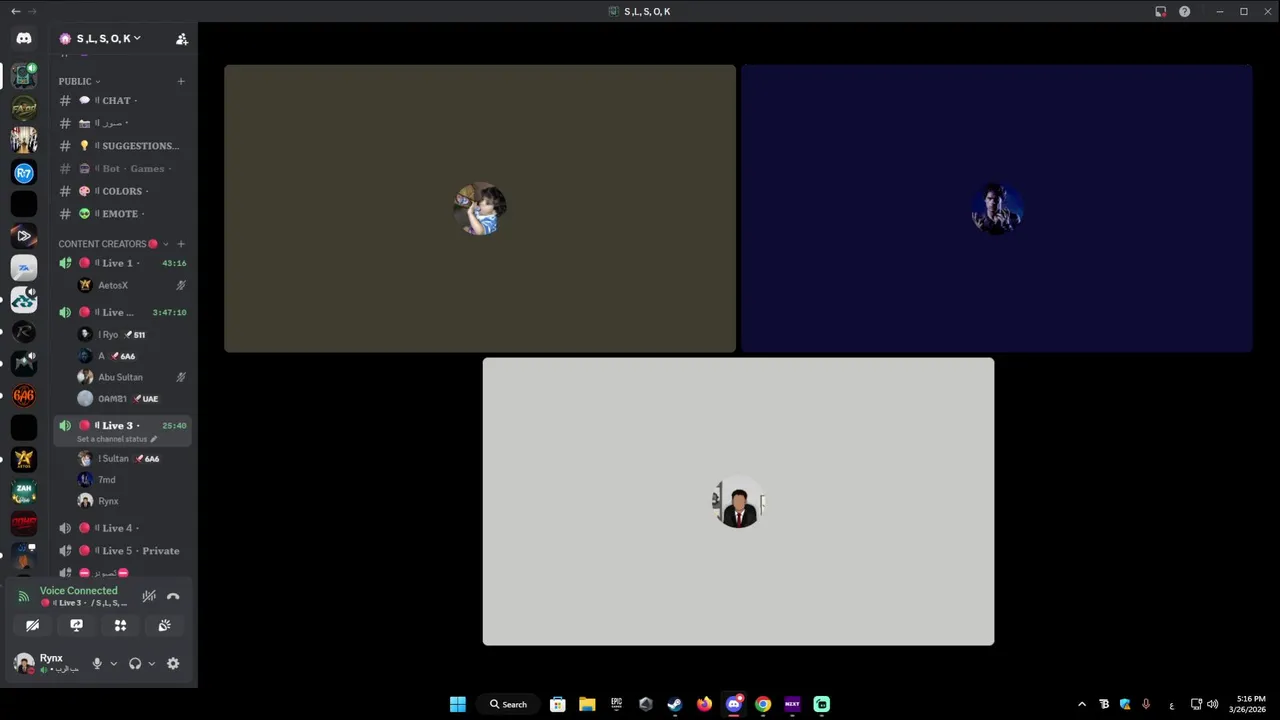
Task: Select Abu Sultan in voice list
Action: point(132,377)
